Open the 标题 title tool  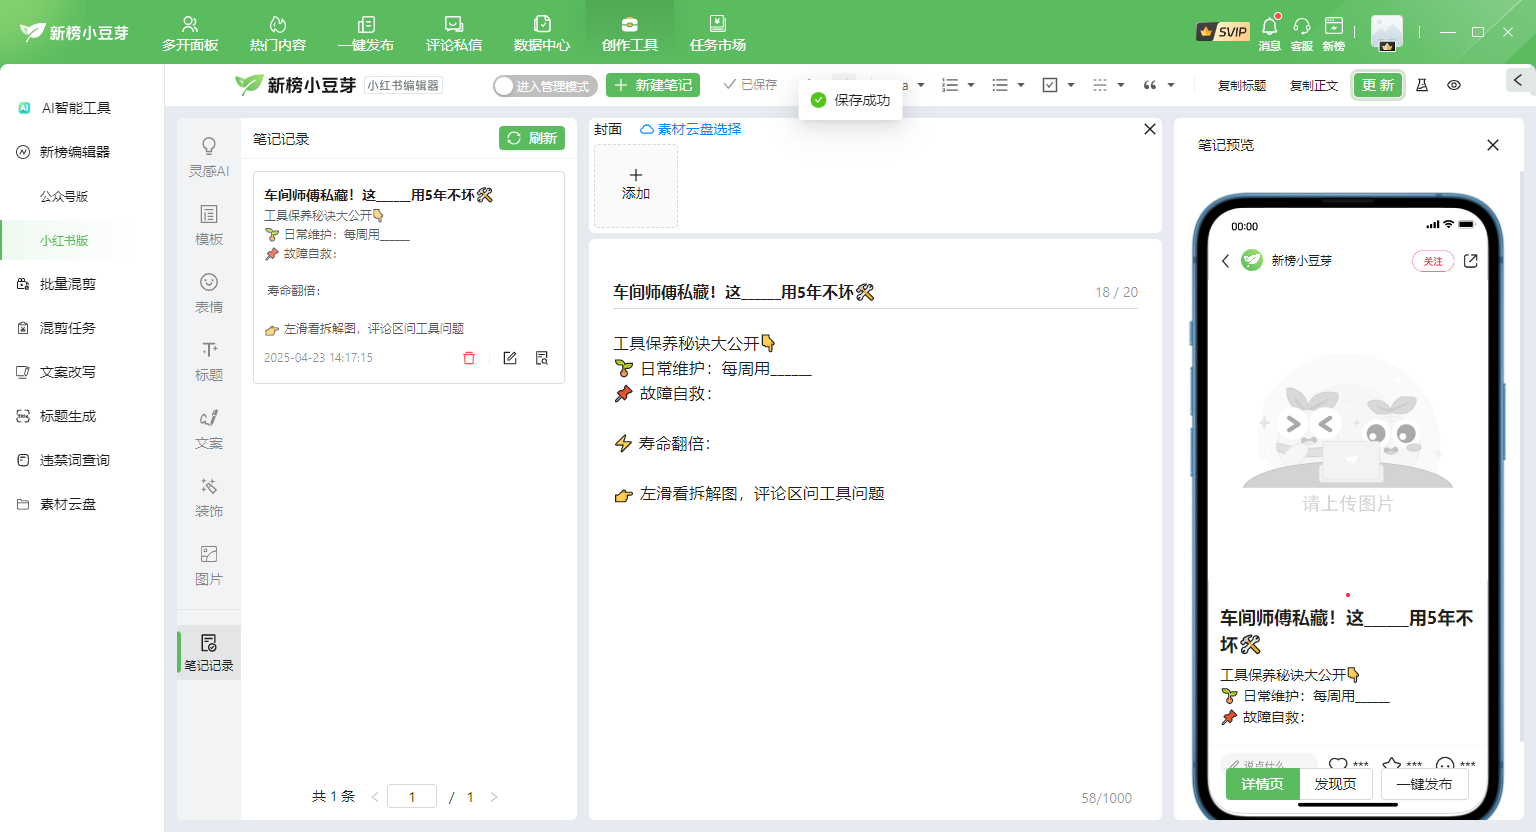click(x=209, y=361)
